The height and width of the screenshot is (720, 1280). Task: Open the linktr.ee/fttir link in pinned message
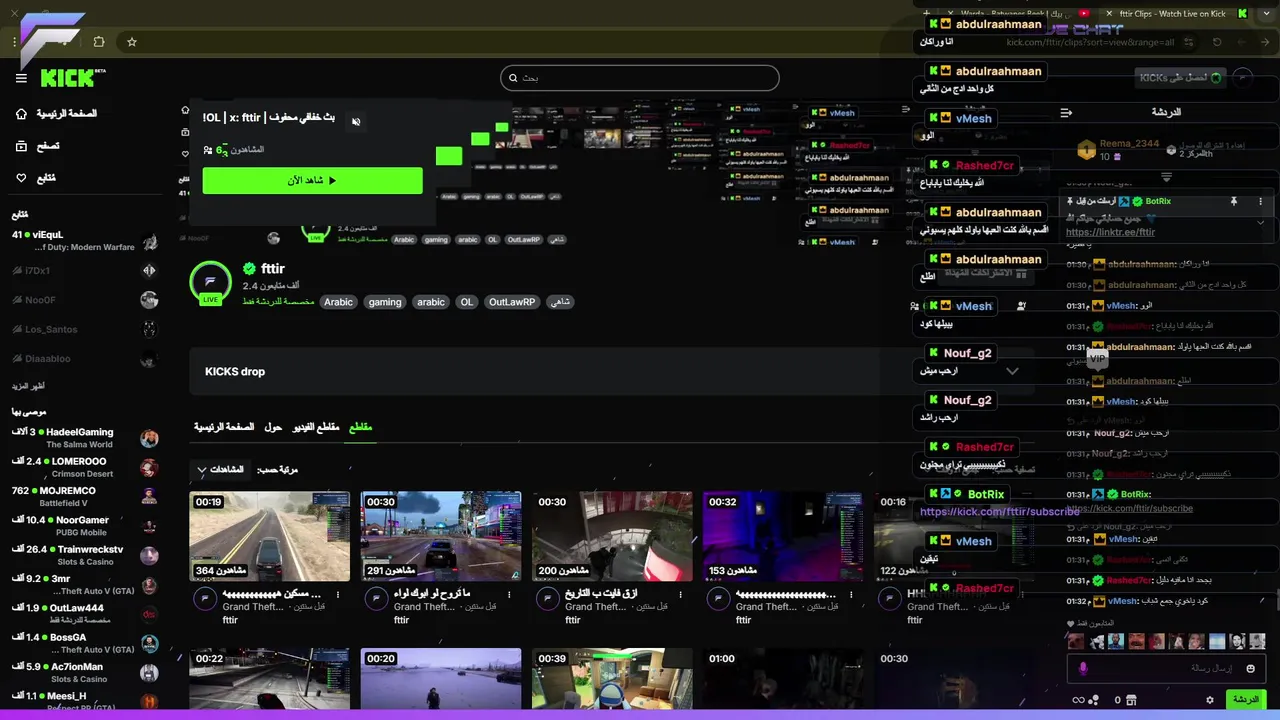pos(1110,232)
